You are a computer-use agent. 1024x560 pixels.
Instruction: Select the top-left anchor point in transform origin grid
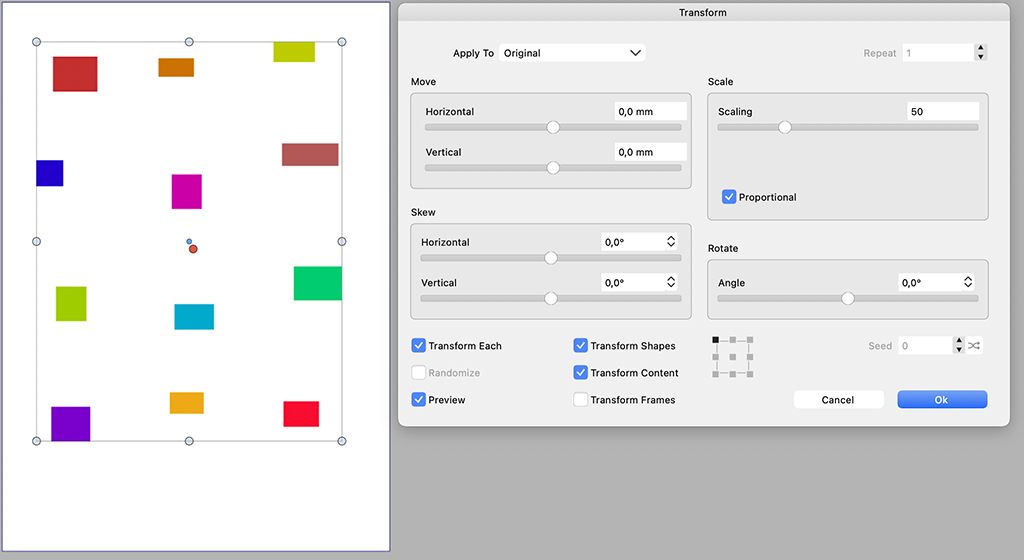click(x=716, y=340)
